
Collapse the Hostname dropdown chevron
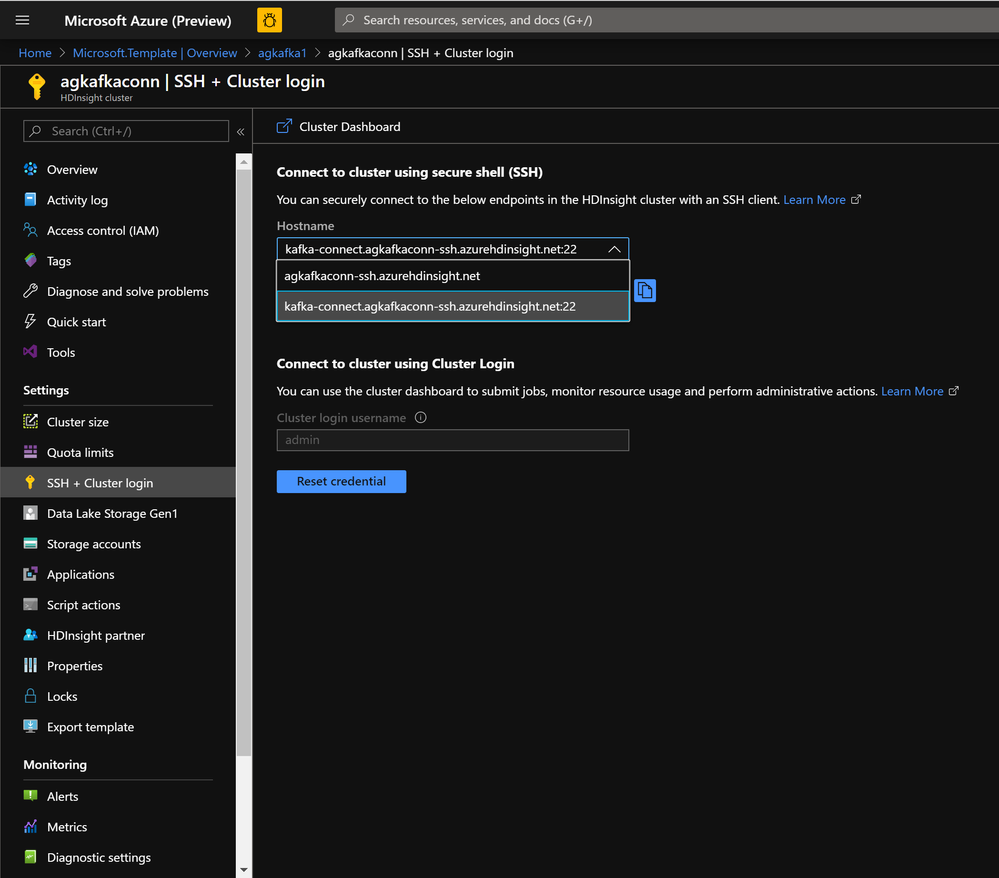614,249
